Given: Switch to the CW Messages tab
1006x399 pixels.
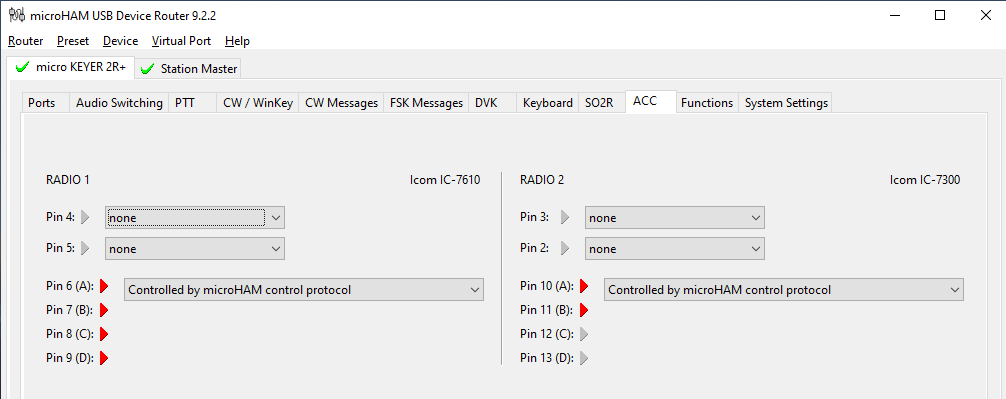Looking at the screenshot, I should click(341, 103).
